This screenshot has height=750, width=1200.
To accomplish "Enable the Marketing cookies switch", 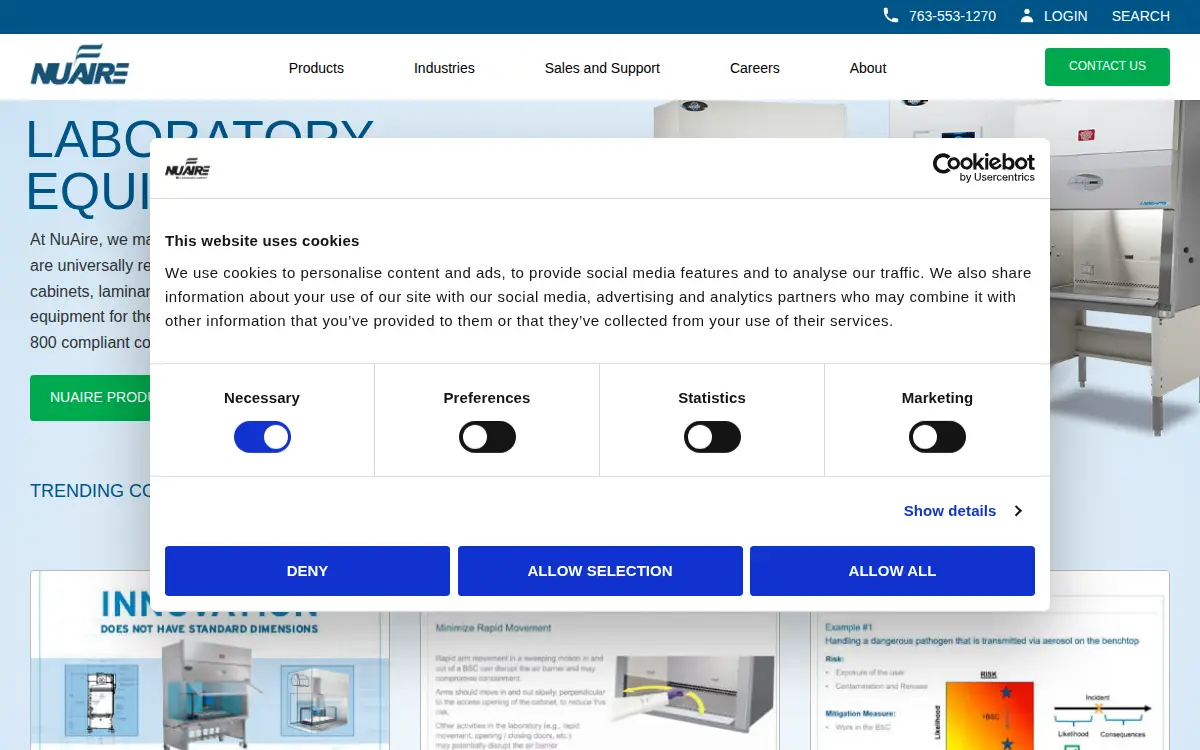I will (x=937, y=437).
